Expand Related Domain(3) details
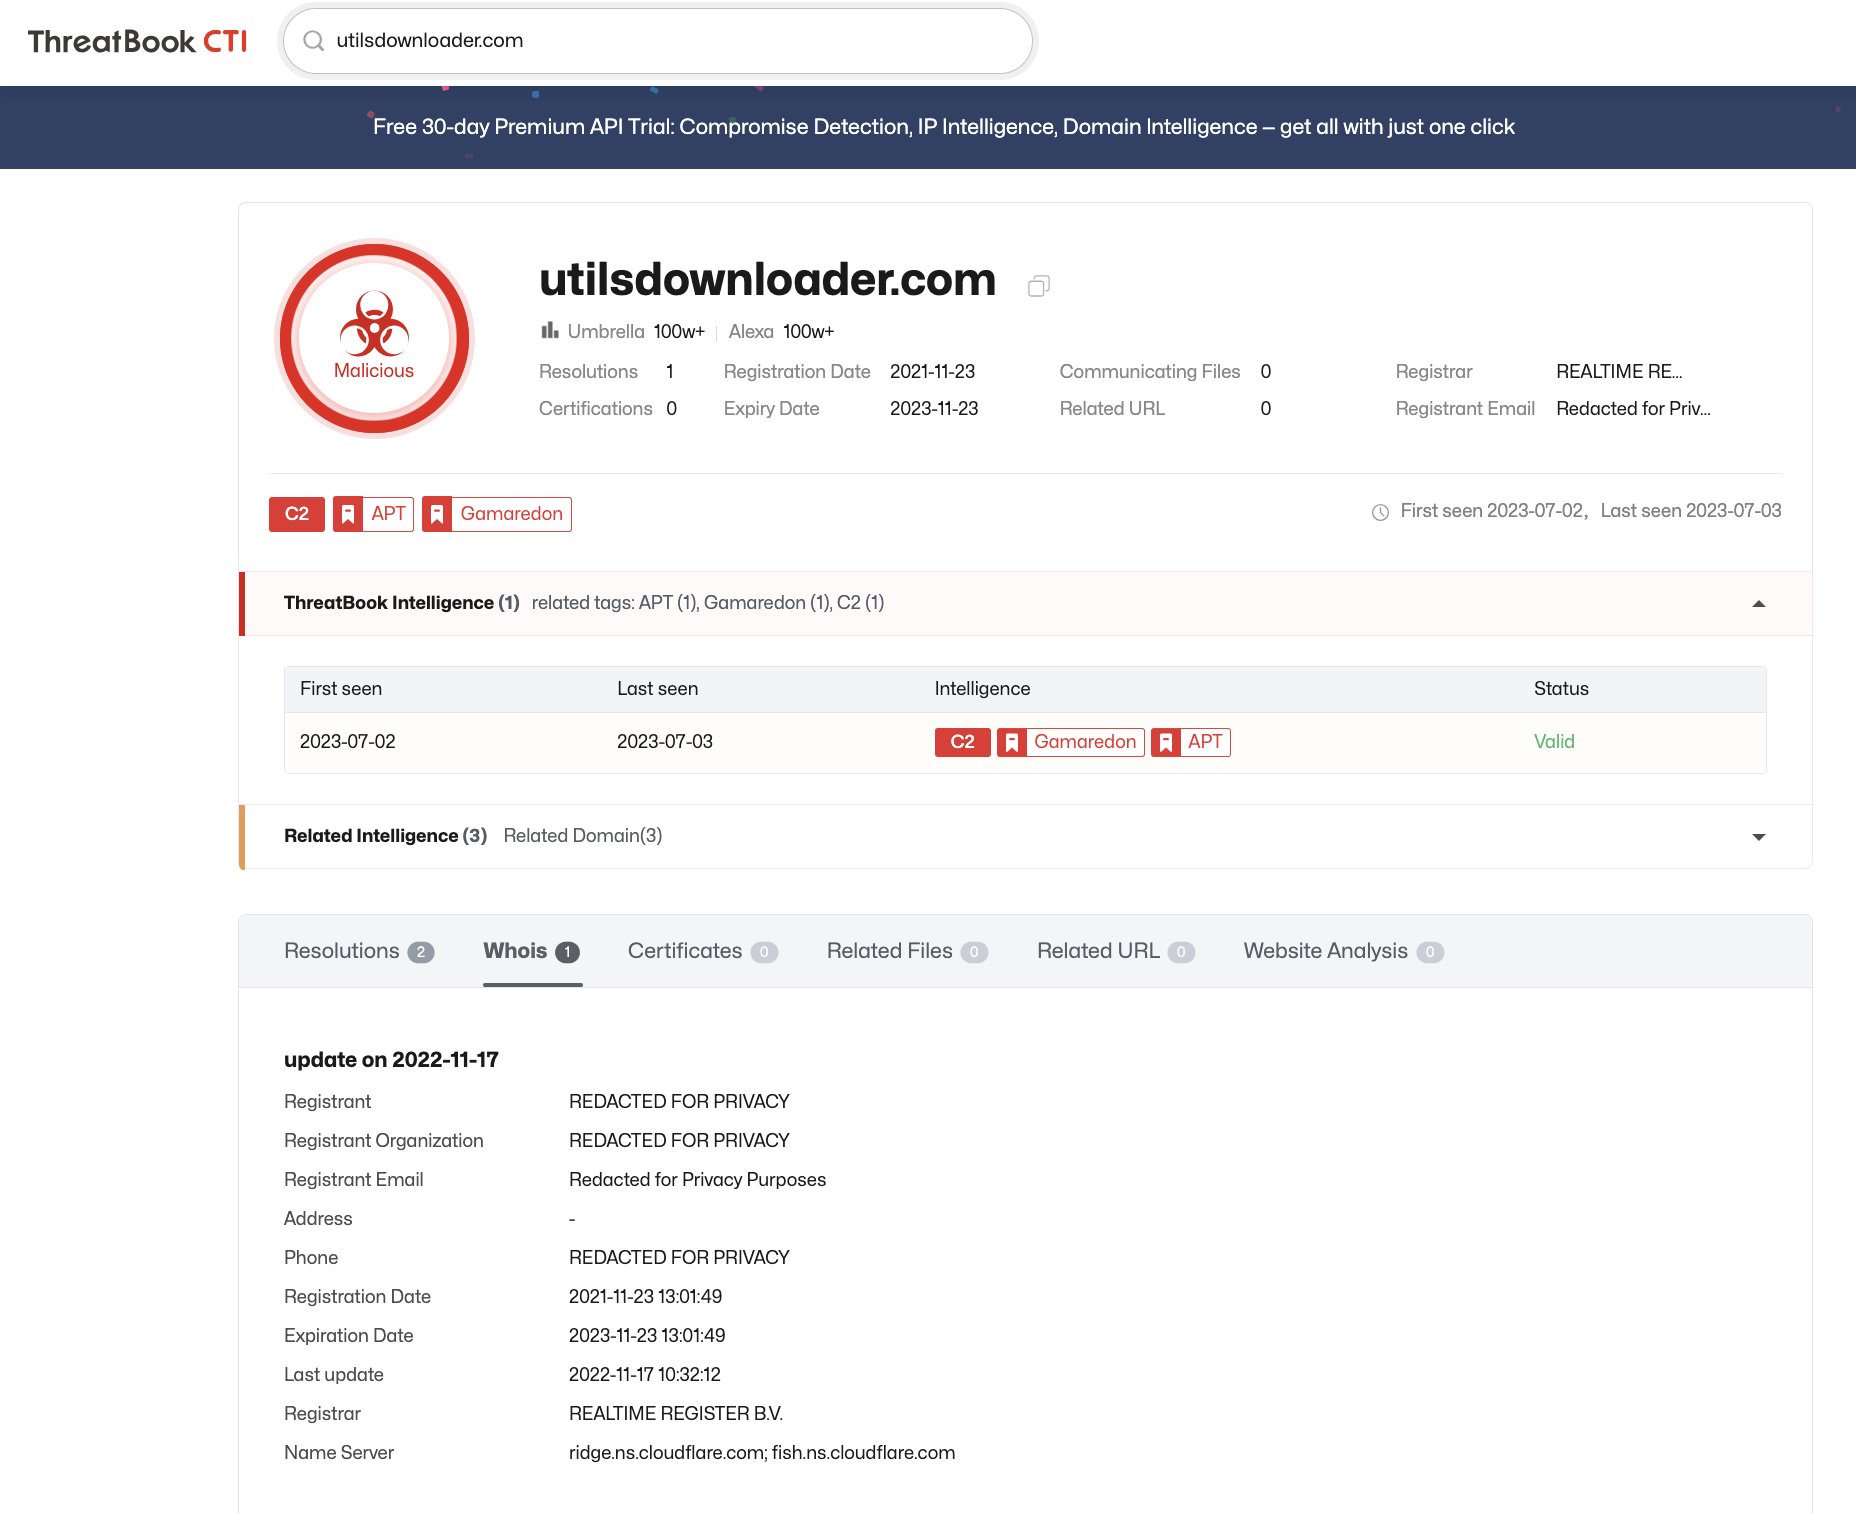Image resolution: width=1856 pixels, height=1514 pixels. (582, 835)
